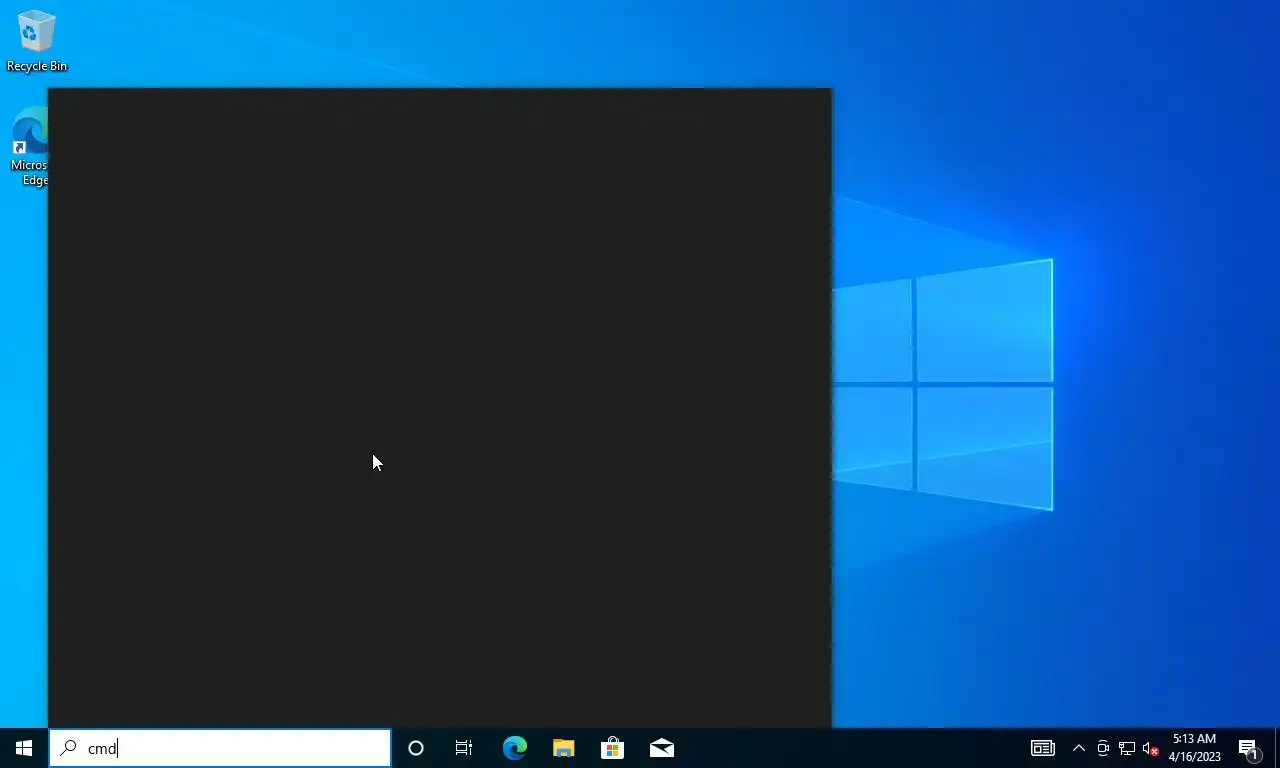1280x768 pixels.
Task: Open Microsoft Store from the taskbar
Action: (612, 748)
